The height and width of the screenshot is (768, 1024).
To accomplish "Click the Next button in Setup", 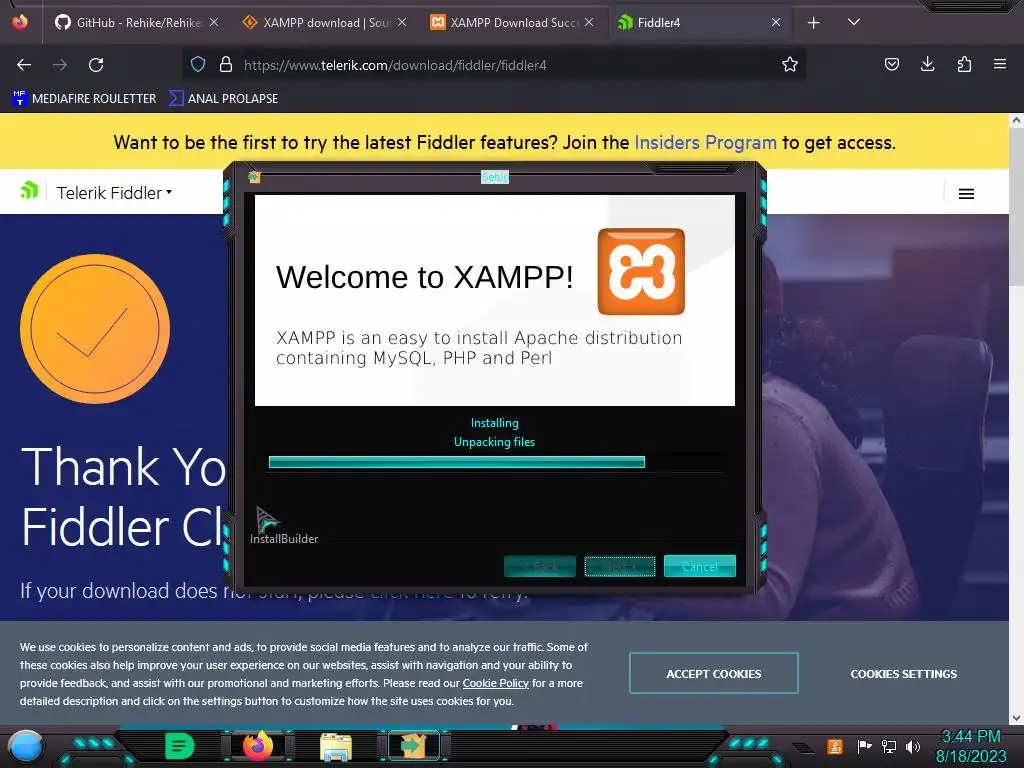I will coord(619,566).
